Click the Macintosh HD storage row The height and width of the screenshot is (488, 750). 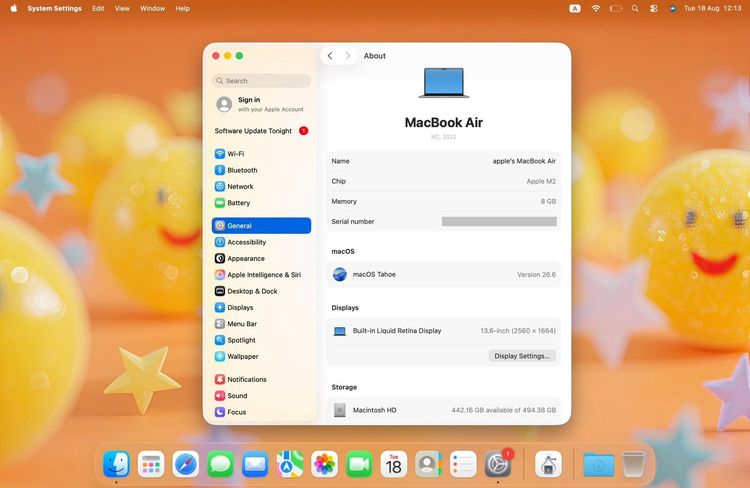pyautogui.click(x=443, y=410)
